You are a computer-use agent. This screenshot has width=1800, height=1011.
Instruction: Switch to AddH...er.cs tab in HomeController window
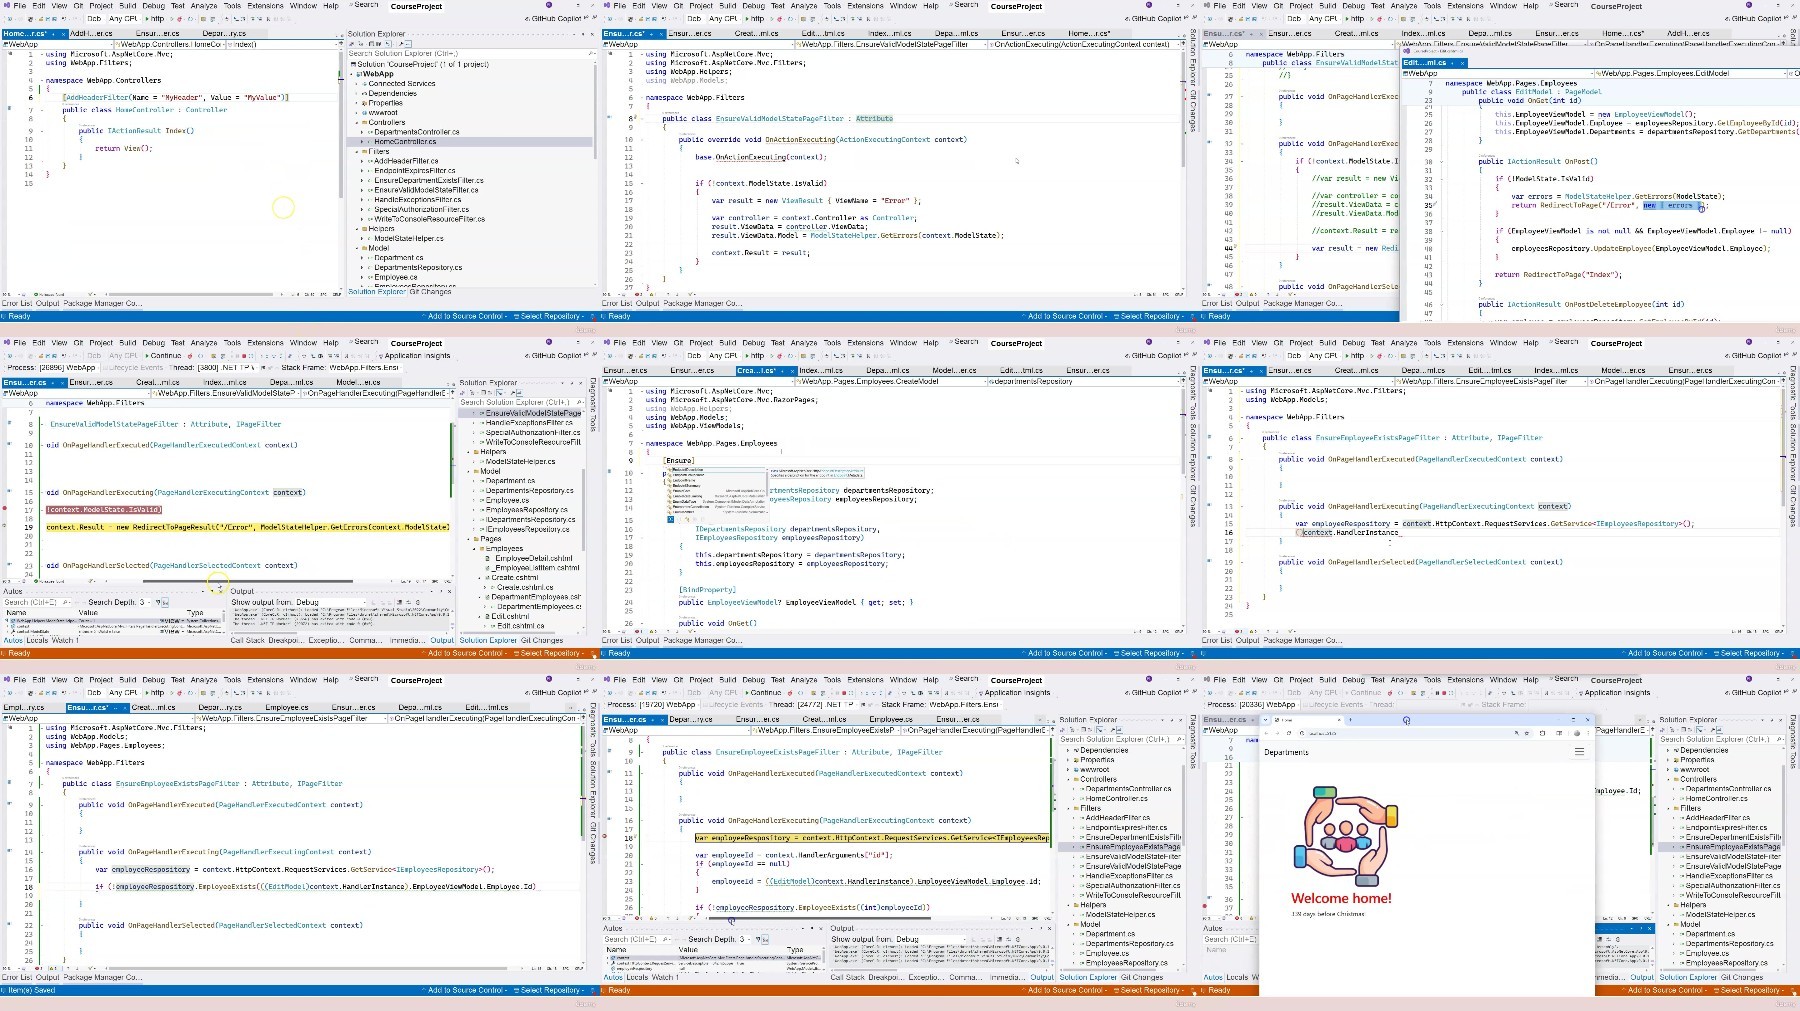click(91, 33)
